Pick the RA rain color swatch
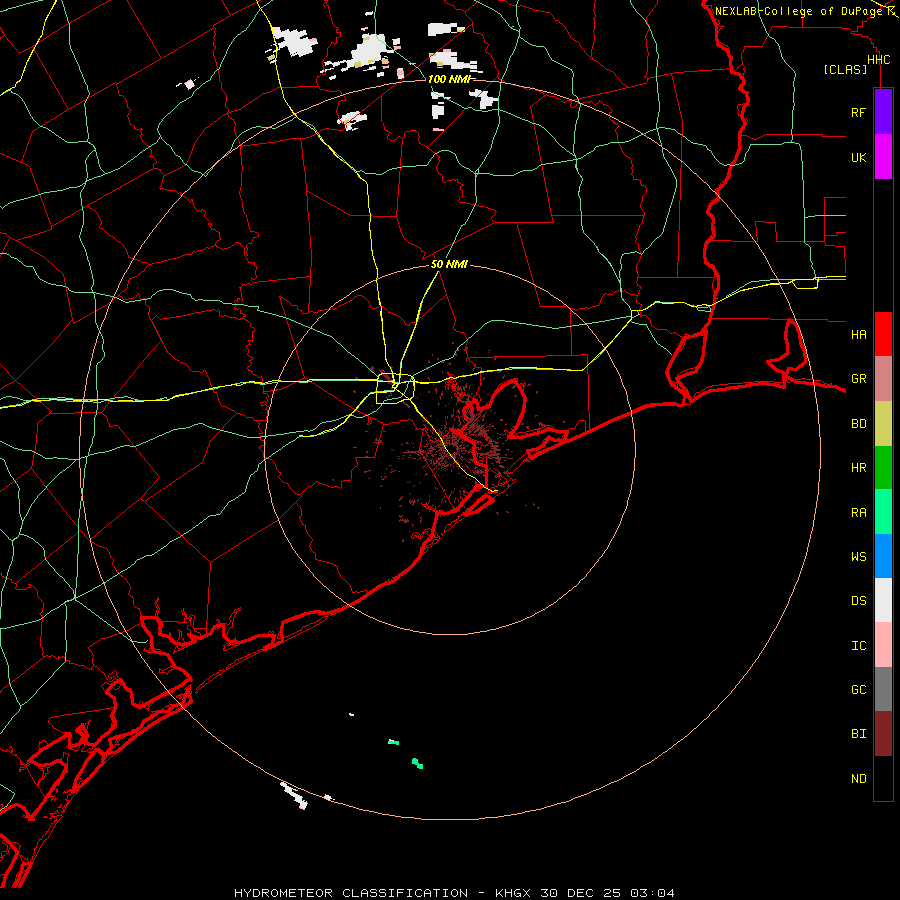 [x=883, y=512]
